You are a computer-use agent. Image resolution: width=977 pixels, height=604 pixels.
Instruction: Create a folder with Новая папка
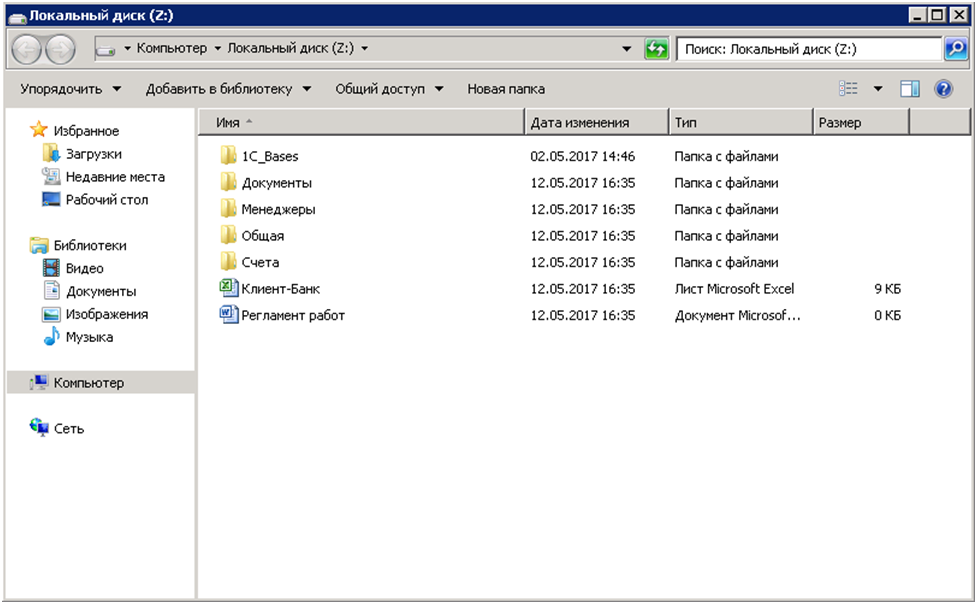pos(506,89)
